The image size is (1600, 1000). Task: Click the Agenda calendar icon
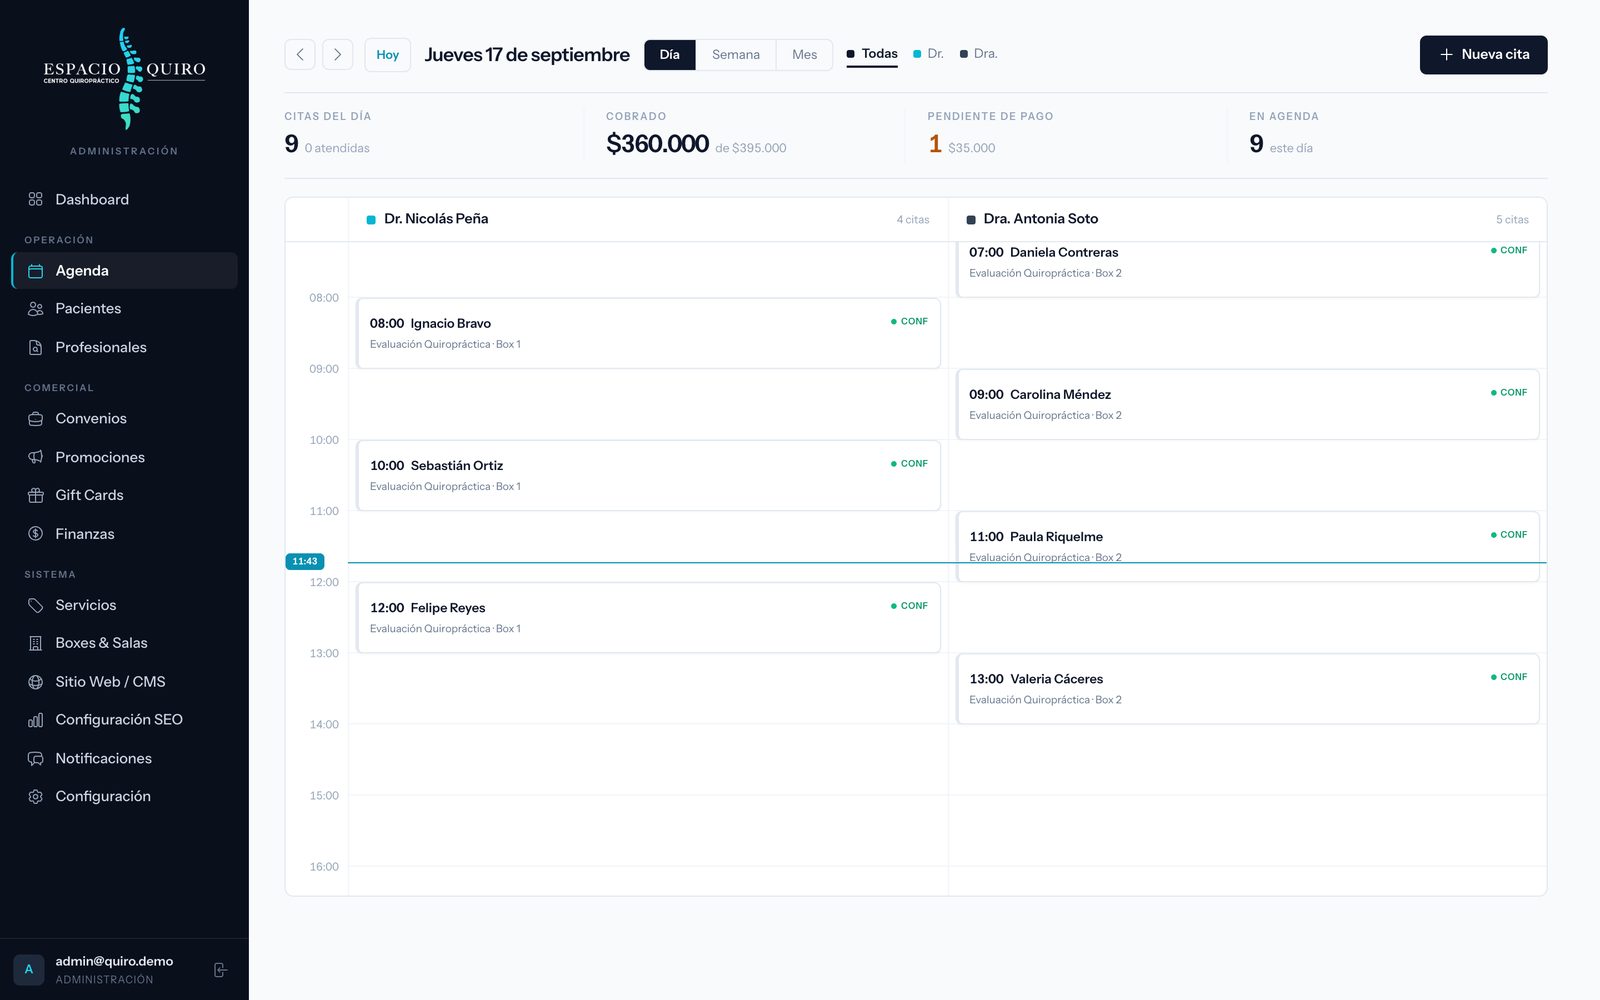(36, 271)
